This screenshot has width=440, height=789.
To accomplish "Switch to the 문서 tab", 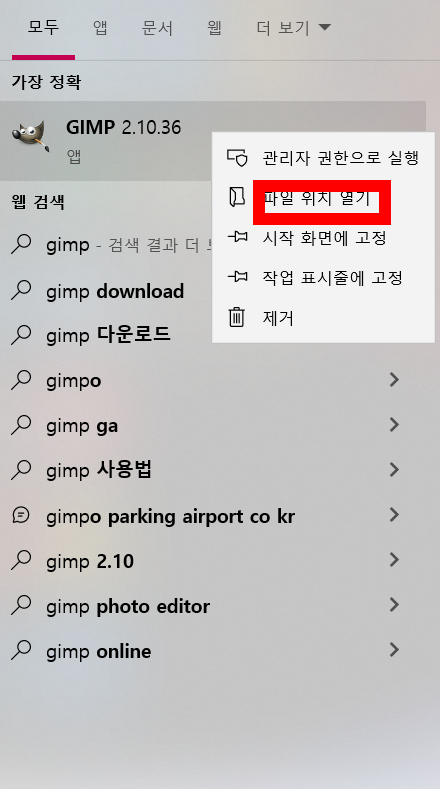I will (157, 28).
